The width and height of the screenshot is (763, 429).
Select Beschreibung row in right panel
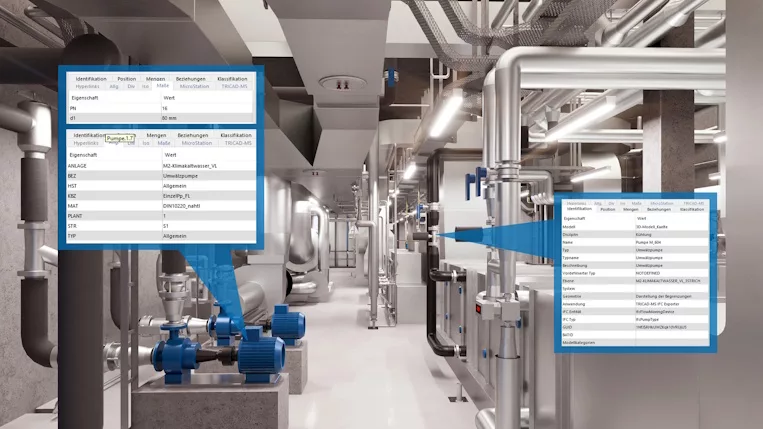[x=635, y=266]
